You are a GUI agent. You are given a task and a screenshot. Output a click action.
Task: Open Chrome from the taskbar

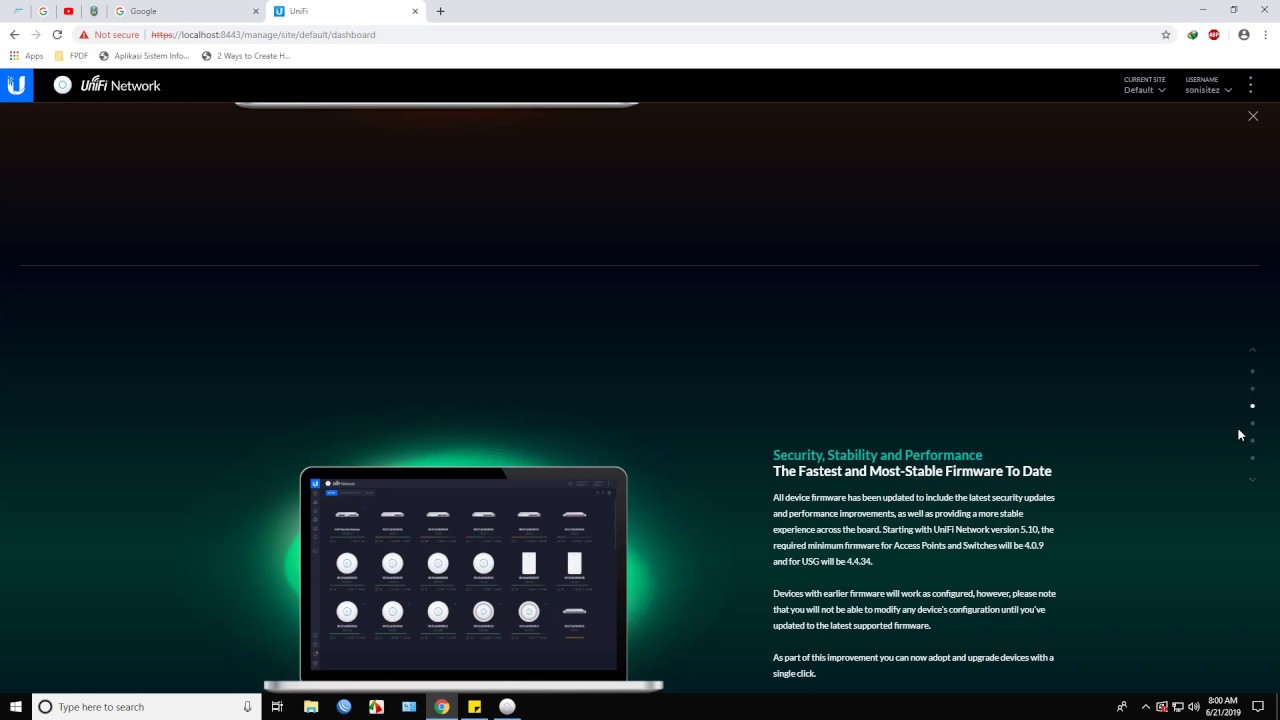[442, 706]
